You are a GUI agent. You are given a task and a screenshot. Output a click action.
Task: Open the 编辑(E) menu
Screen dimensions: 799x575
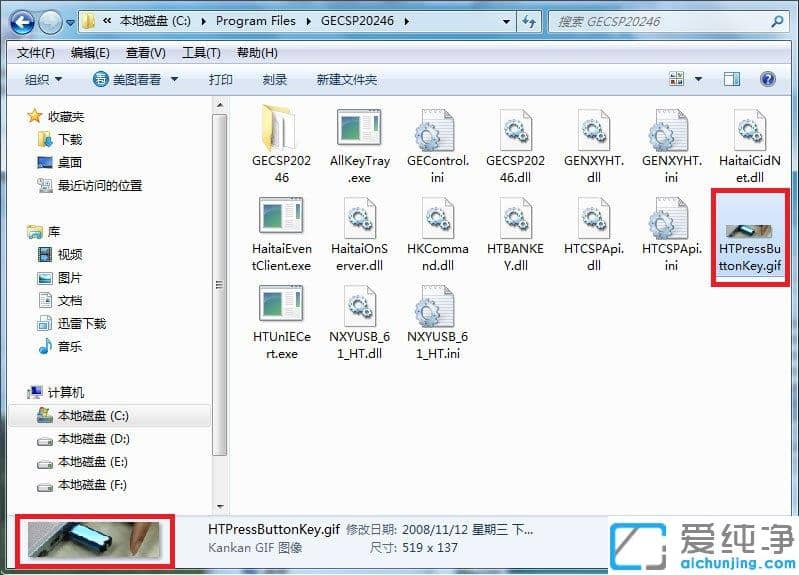click(x=90, y=53)
